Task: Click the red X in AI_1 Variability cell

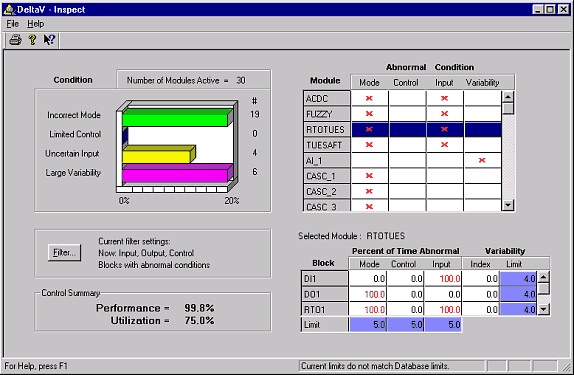Action: [482, 160]
